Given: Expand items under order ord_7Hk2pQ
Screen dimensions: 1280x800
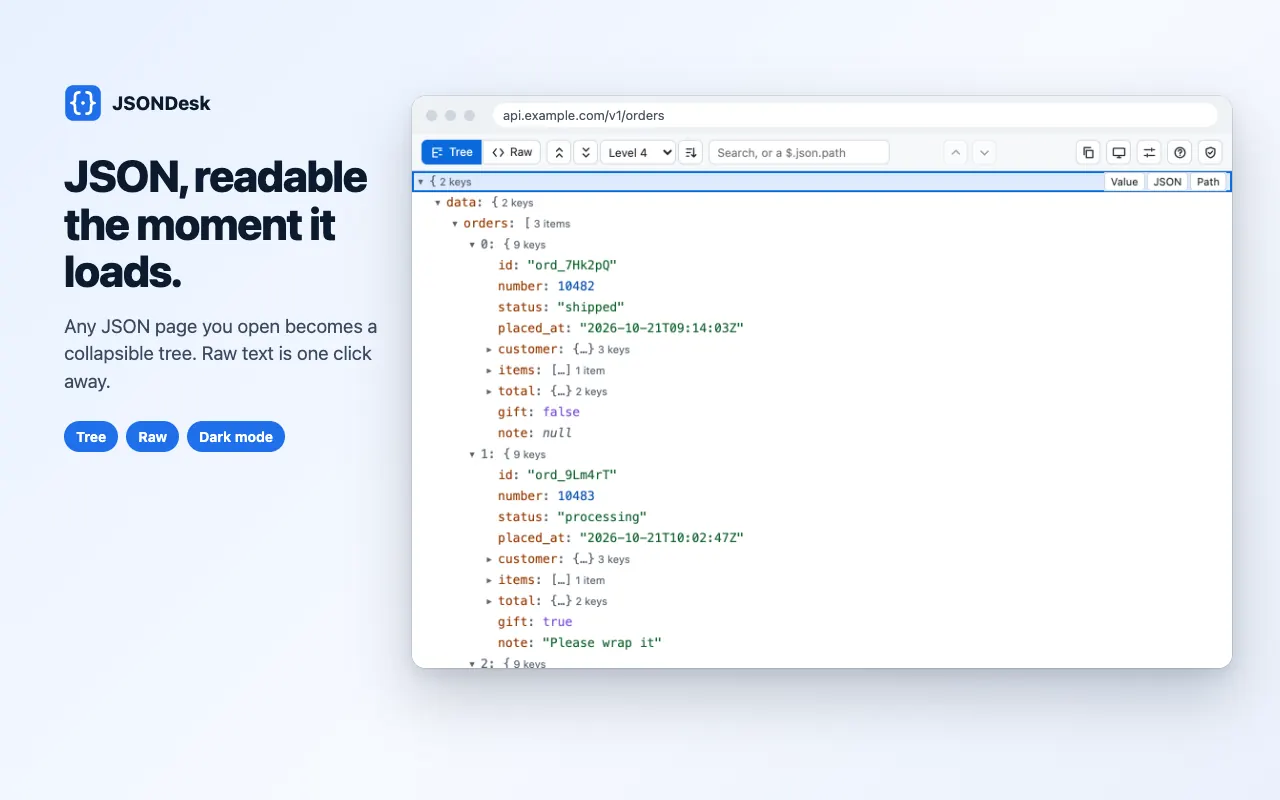Looking at the screenshot, I should click(x=490, y=371).
